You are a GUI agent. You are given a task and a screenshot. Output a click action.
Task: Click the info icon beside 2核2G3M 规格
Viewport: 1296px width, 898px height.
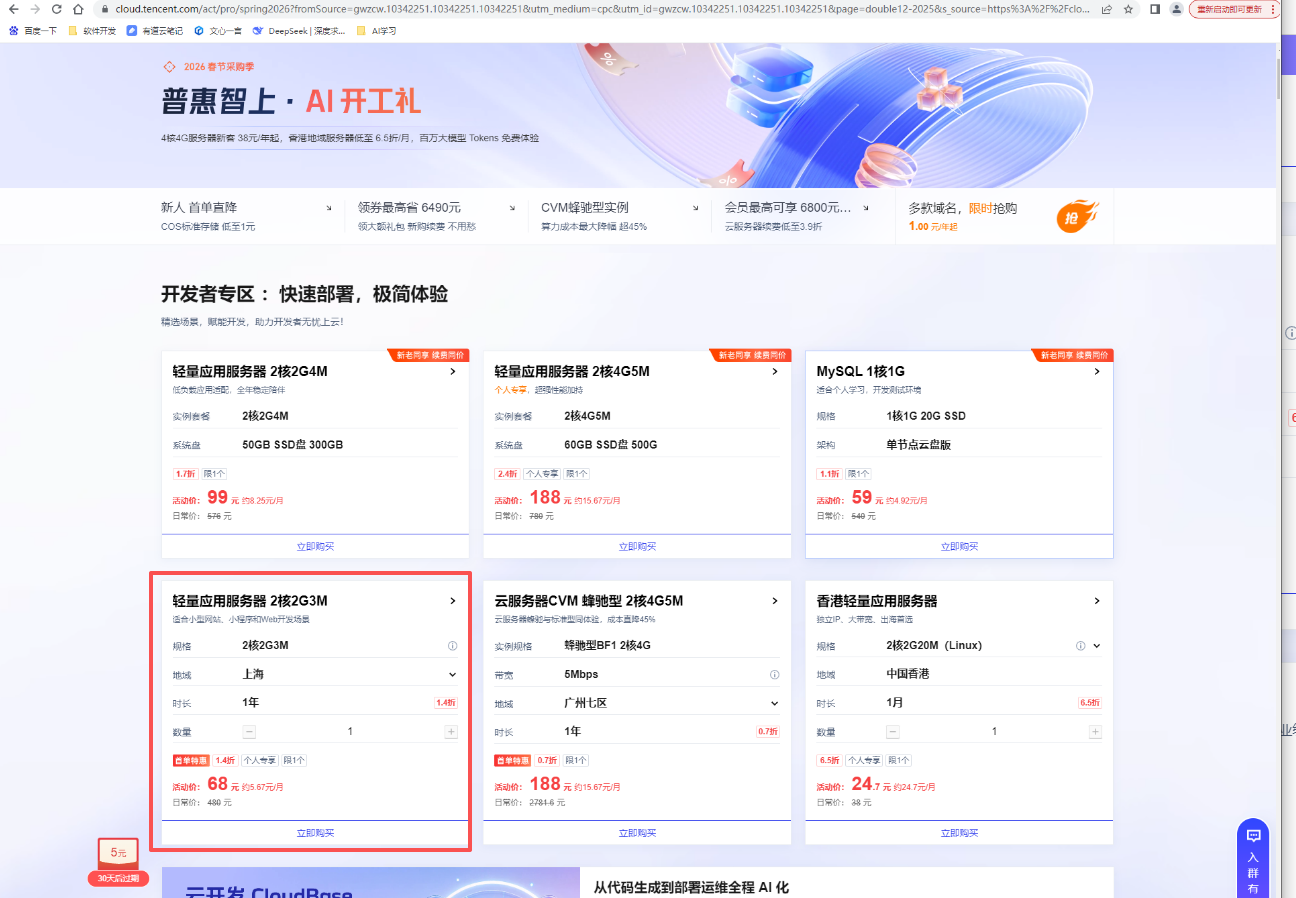coord(452,646)
